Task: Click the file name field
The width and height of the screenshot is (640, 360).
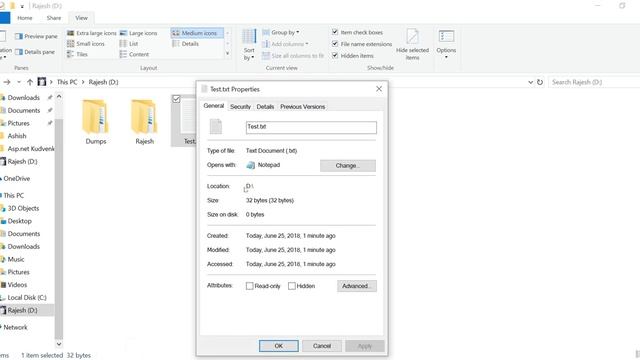Action: click(x=311, y=127)
